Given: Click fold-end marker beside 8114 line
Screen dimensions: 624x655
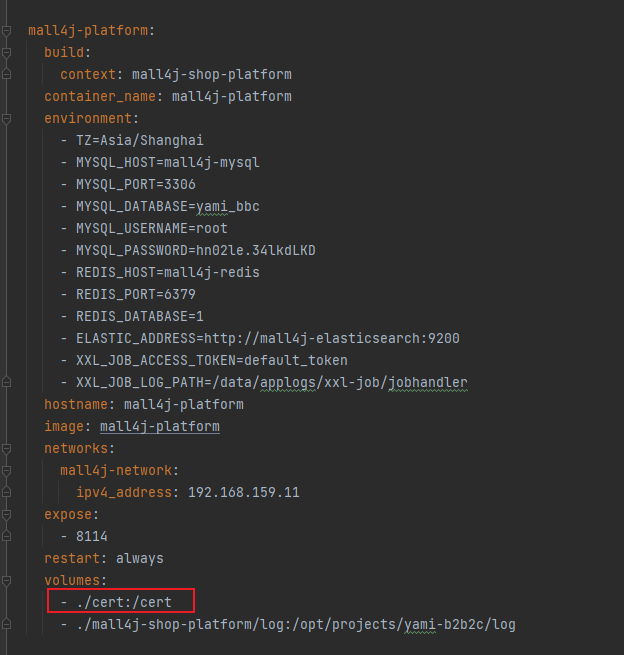Looking at the screenshot, I should 7,536.
